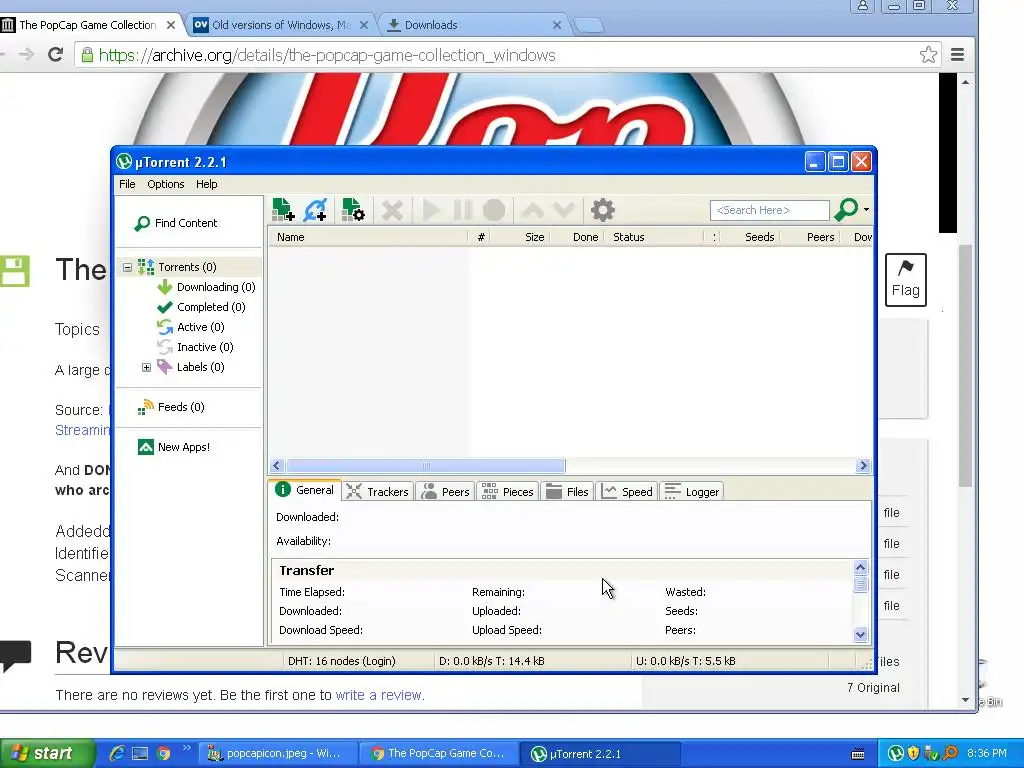Screen dimensions: 1024x768
Task: Select the Active (0) category
Action: click(191, 327)
